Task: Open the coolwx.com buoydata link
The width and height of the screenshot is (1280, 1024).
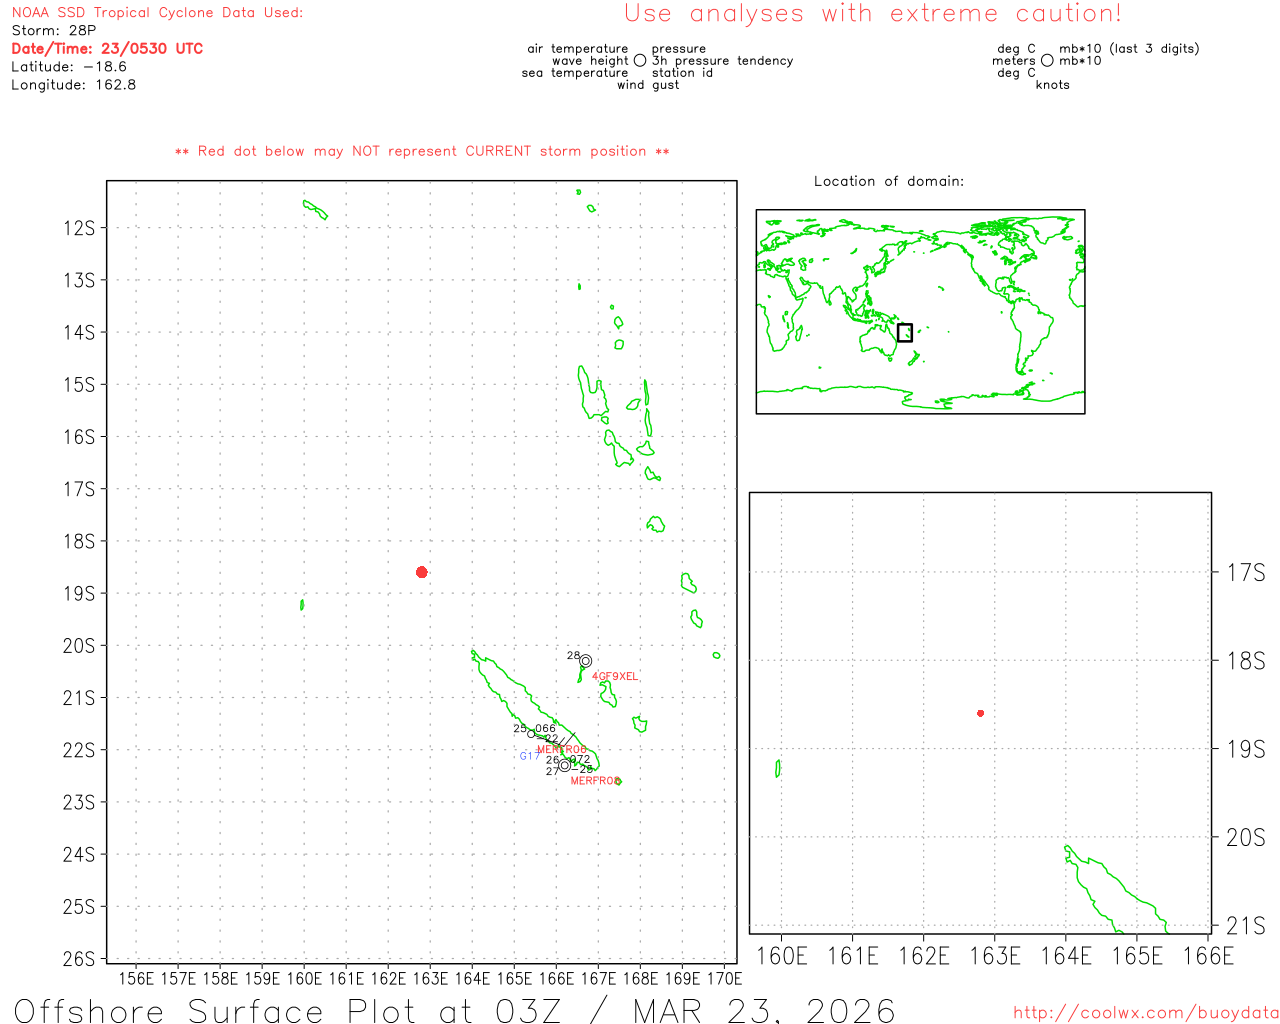Action: click(x=1145, y=1013)
